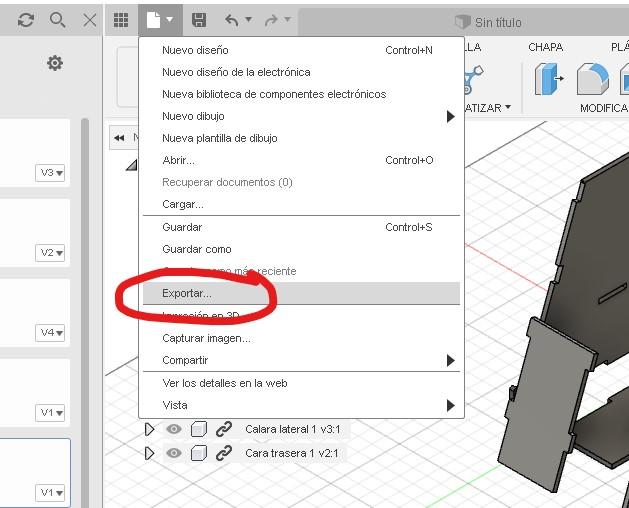Toggle visibility eye of Cara trasera 1
The width and height of the screenshot is (629, 508).
point(174,453)
